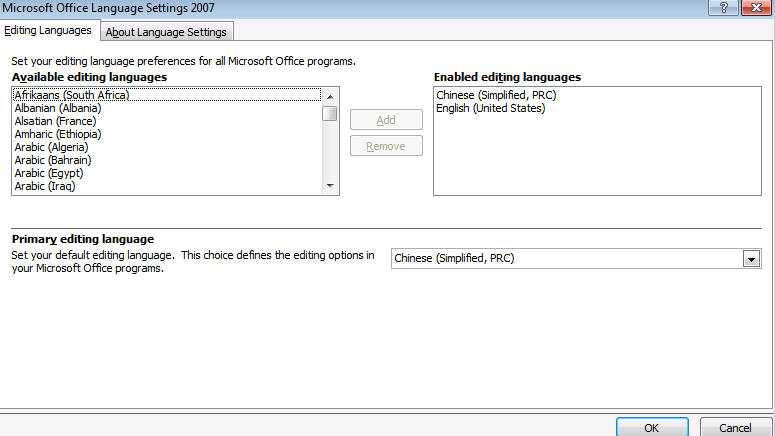This screenshot has height=436, width=775.
Task: Click the Cancel button
Action: 735,428
